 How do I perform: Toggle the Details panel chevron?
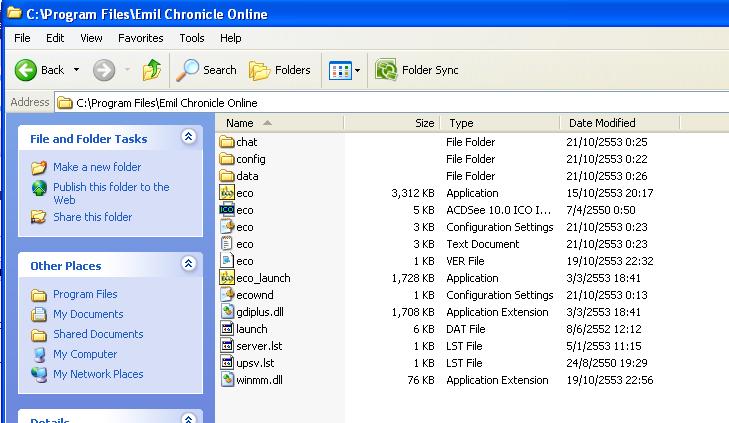188,417
